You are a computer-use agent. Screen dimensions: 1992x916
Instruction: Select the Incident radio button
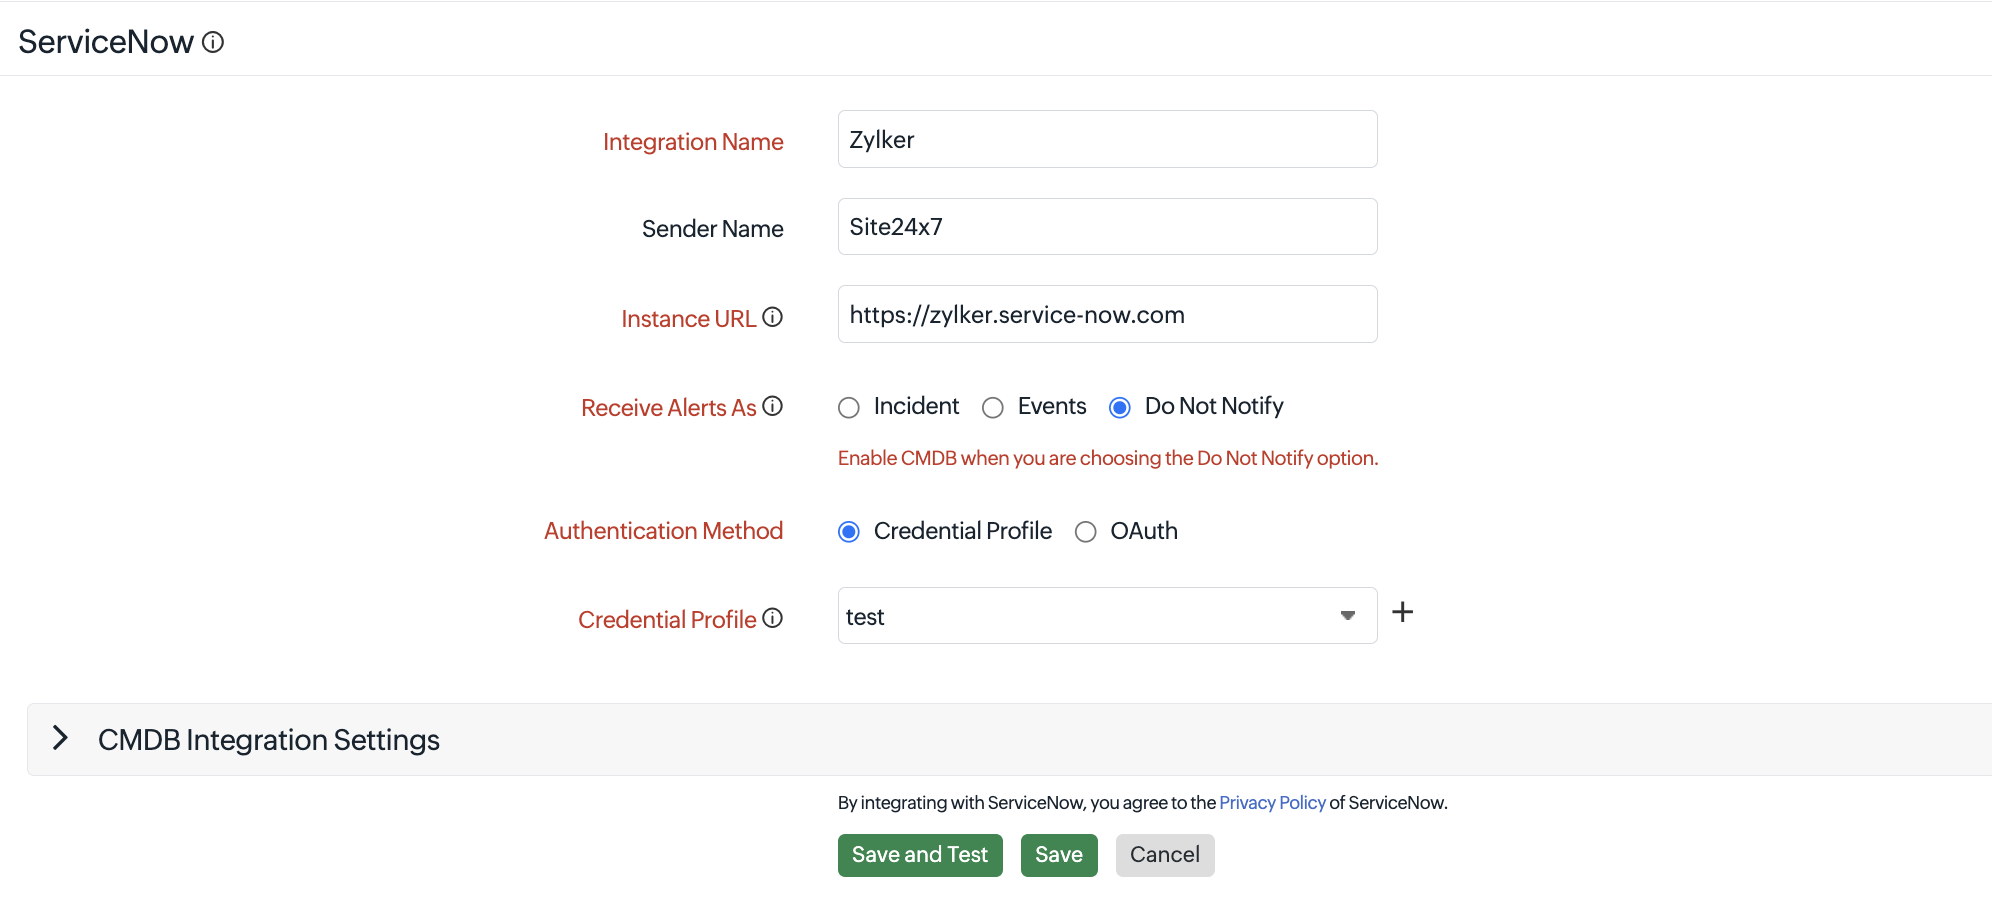pos(849,407)
